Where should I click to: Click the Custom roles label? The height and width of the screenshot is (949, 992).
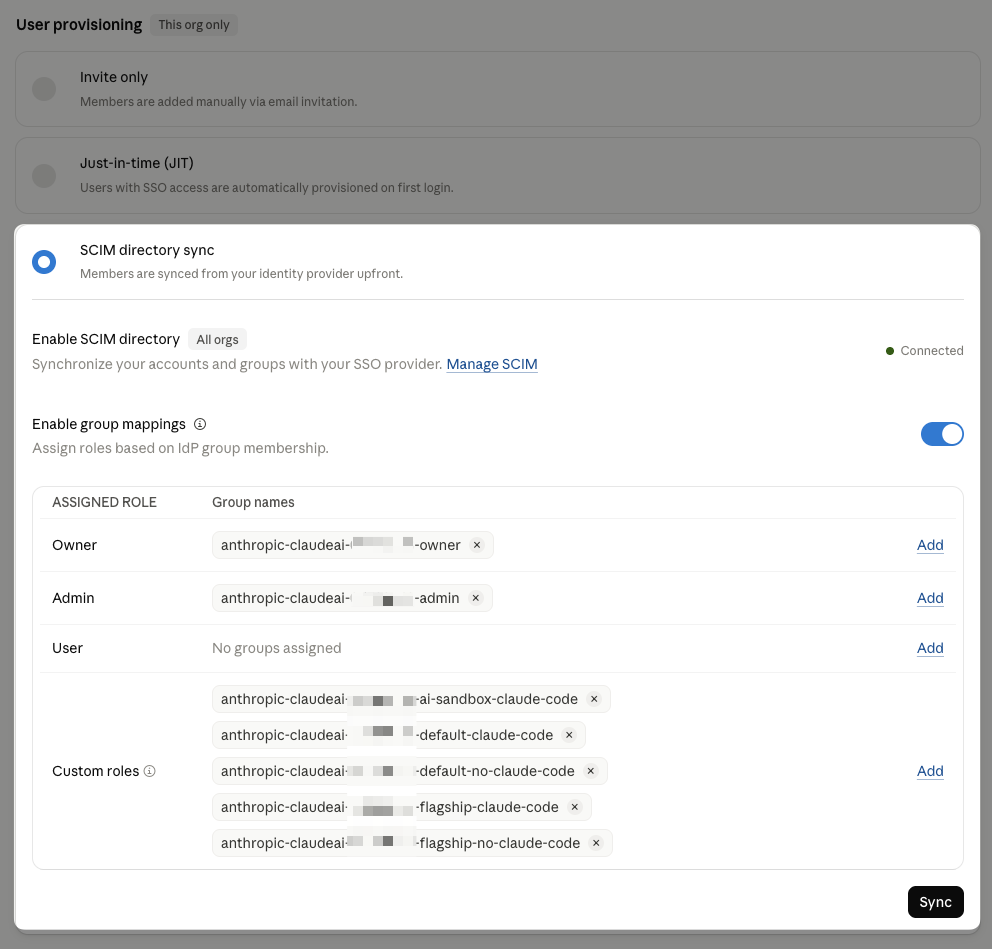96,771
